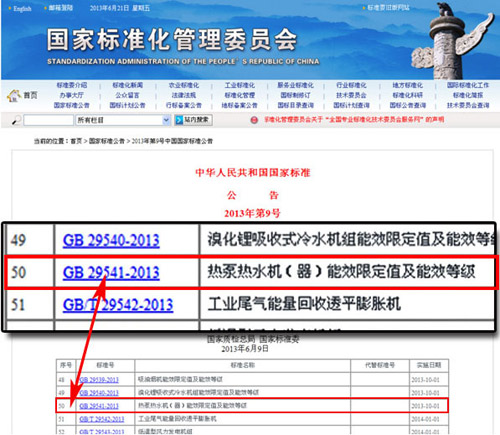Go to 国标制修订 in navigation
This screenshot has width=500, height=435.
[x=295, y=95]
